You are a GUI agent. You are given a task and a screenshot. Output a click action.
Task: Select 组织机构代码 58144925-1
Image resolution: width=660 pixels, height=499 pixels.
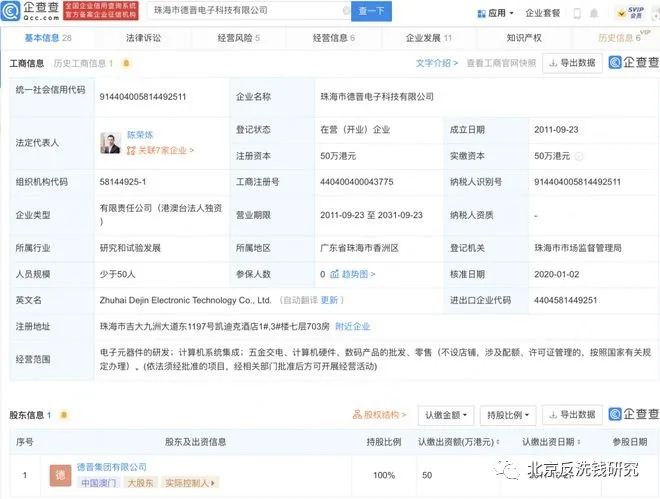tap(122, 182)
